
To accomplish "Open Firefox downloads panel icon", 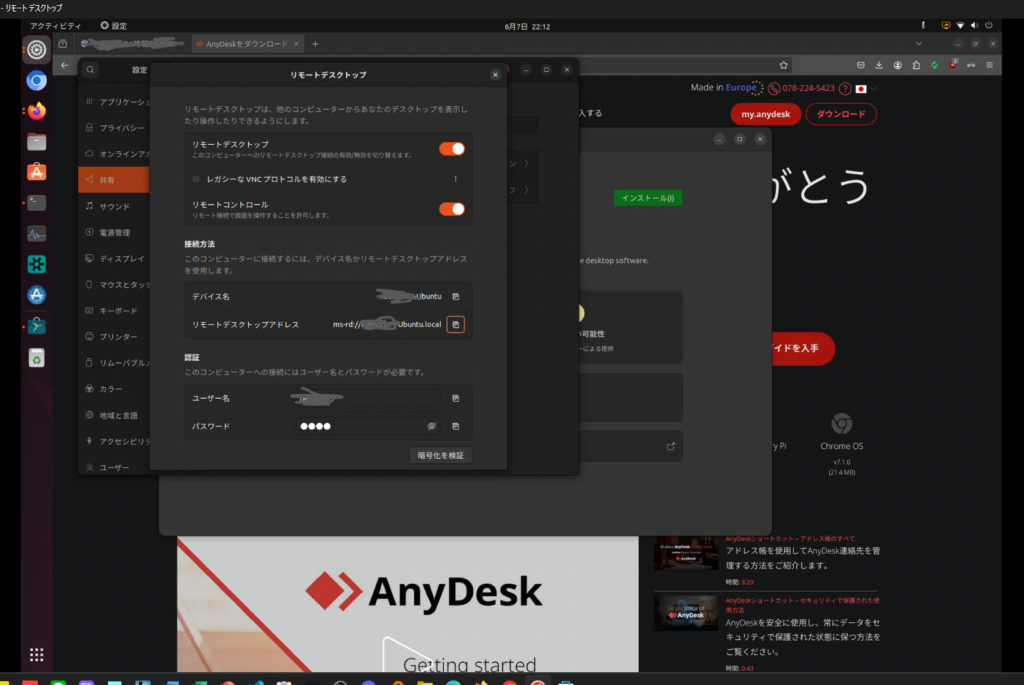I will [x=878, y=65].
